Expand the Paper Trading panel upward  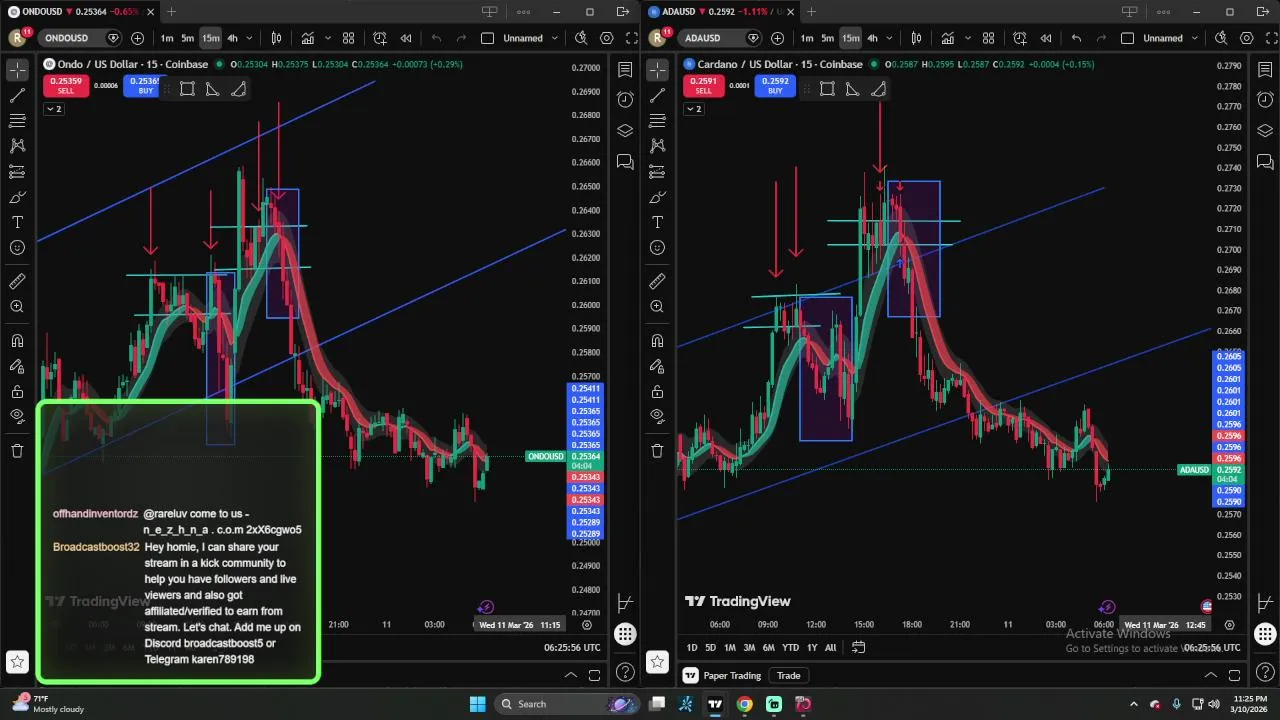(1210, 675)
